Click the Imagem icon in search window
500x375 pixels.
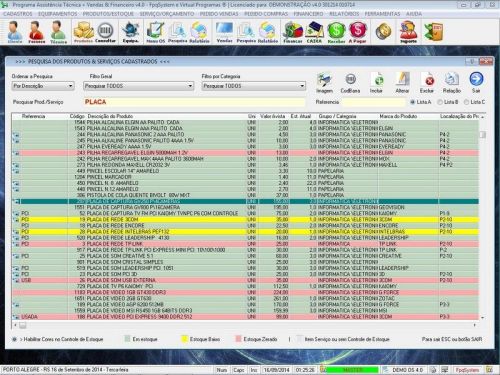pyautogui.click(x=324, y=83)
